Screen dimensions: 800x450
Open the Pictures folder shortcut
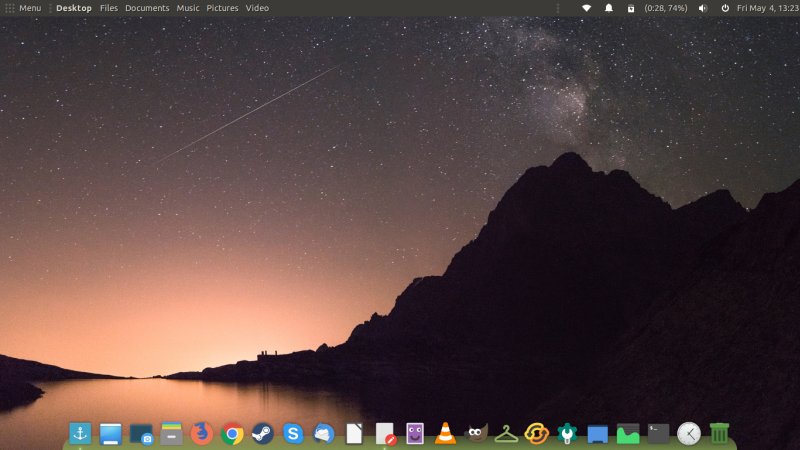pyautogui.click(x=222, y=8)
